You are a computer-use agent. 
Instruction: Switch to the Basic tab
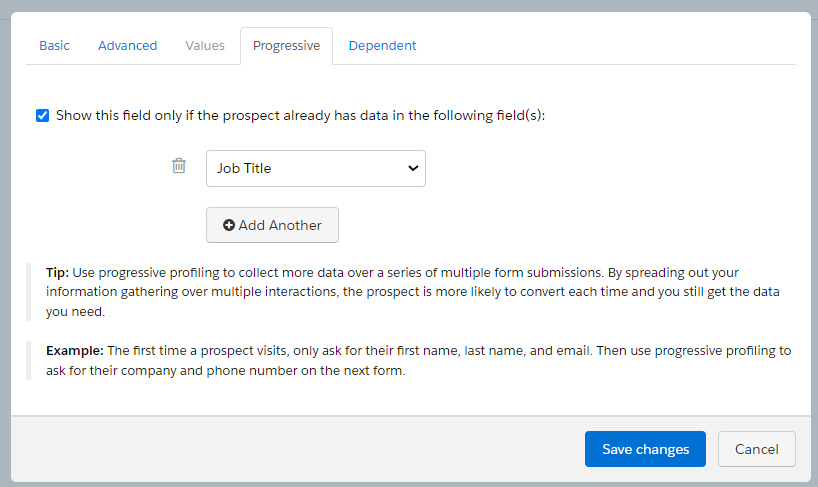54,46
